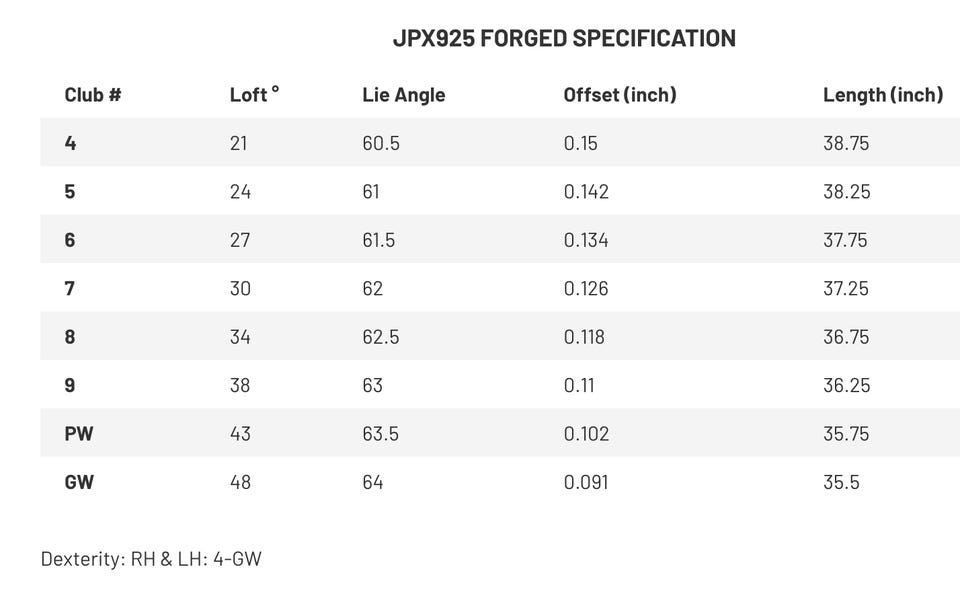Click the Dexterity RH & LH note
Viewport: 960px width, 600px height.
point(151,559)
